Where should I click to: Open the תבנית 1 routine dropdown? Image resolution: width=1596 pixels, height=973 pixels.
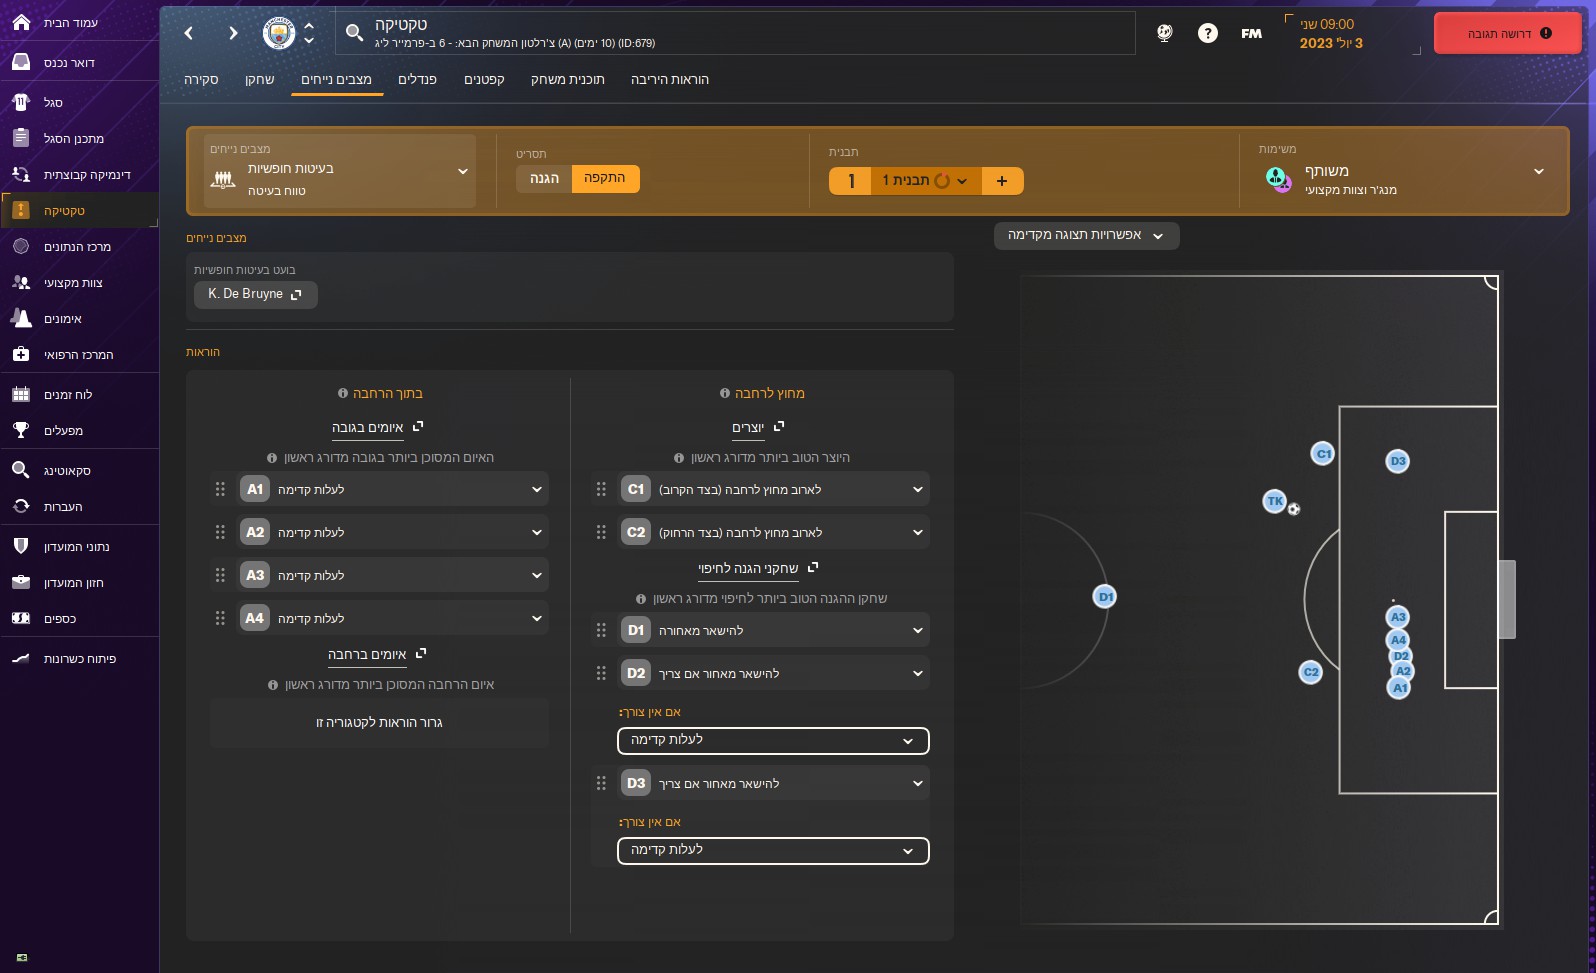(924, 181)
